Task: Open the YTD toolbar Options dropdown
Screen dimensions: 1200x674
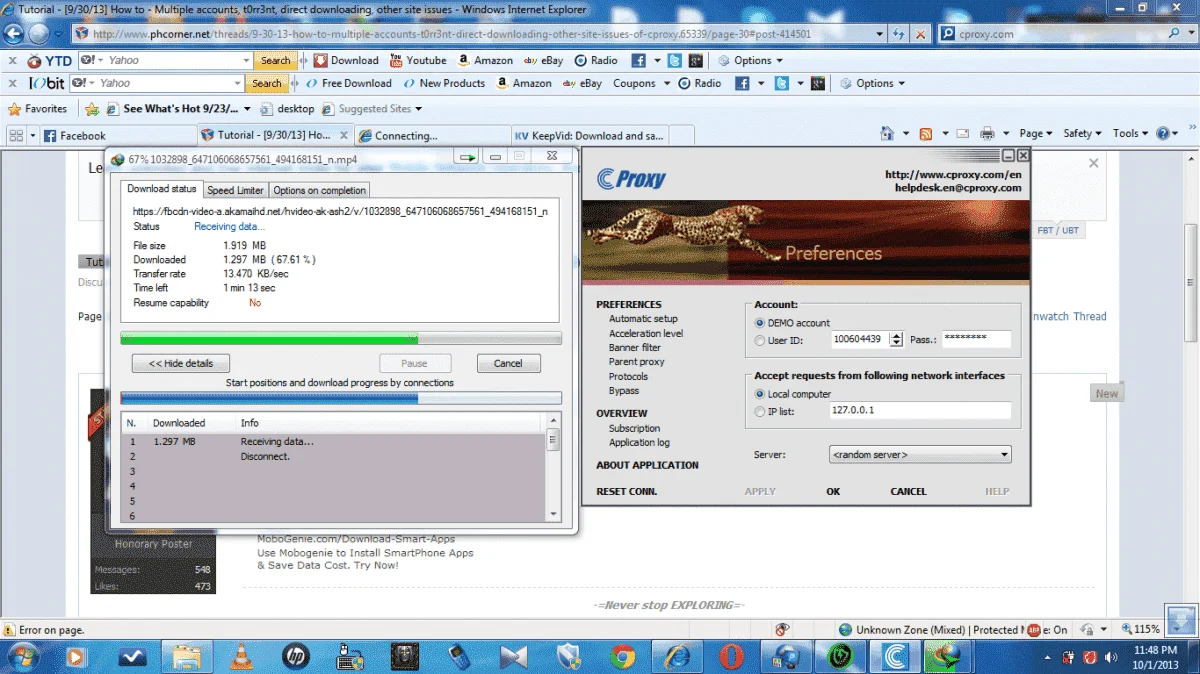Action: click(x=752, y=60)
